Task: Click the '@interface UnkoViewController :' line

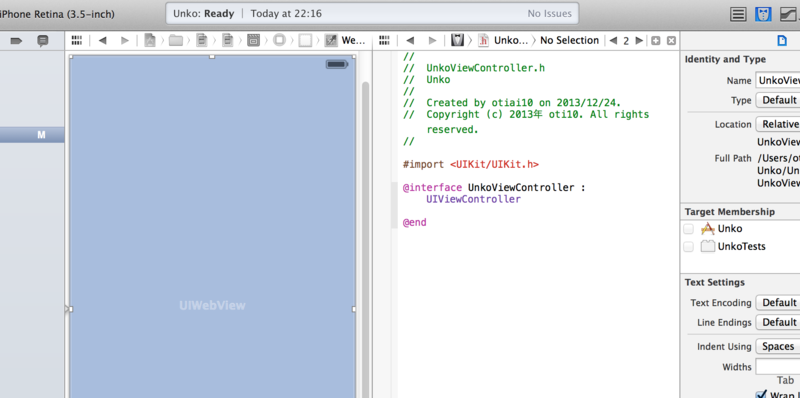Action: point(494,188)
